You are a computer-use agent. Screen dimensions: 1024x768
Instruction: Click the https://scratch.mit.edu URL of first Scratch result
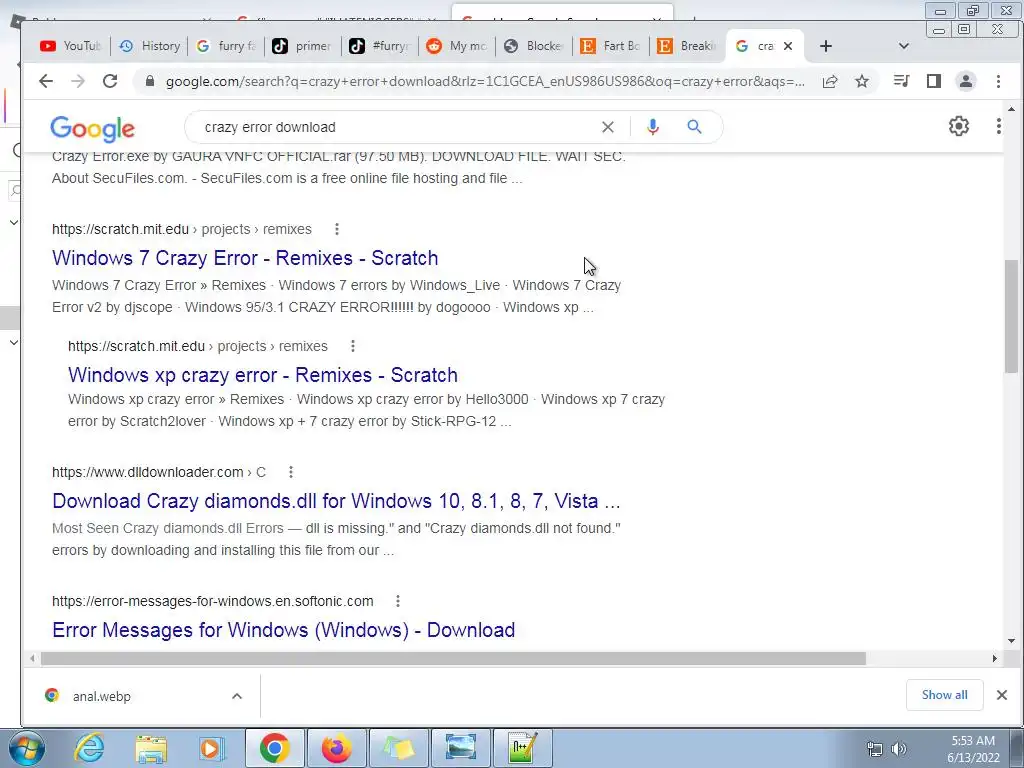point(120,229)
